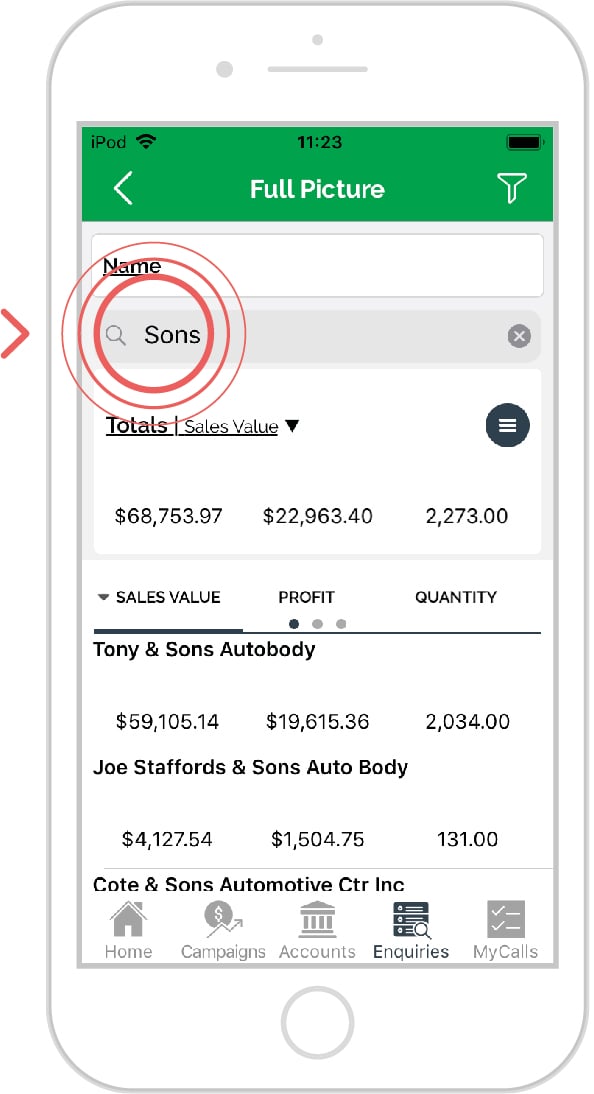This screenshot has width=594, height=1094.
Task: Click the magnifying glass search icon
Action: (116, 336)
